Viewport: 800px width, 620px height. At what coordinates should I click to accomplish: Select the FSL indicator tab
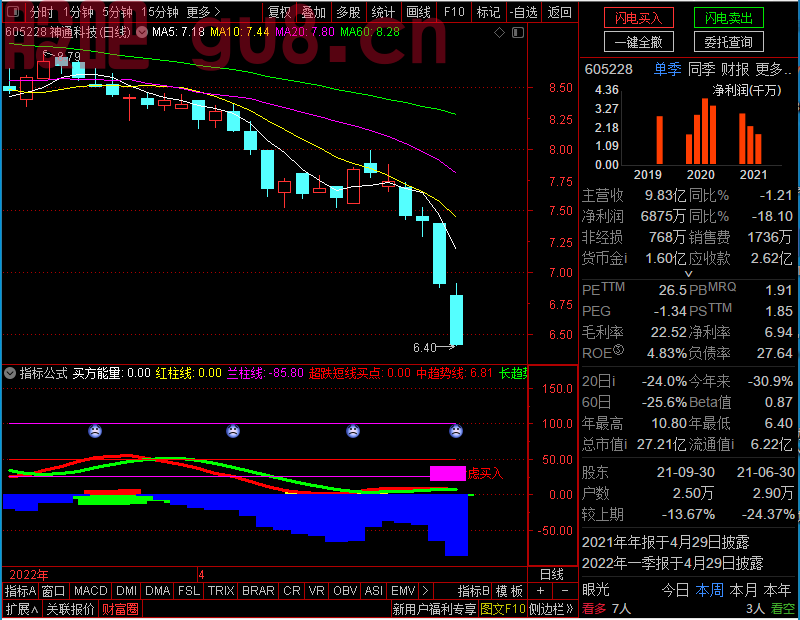tap(189, 591)
